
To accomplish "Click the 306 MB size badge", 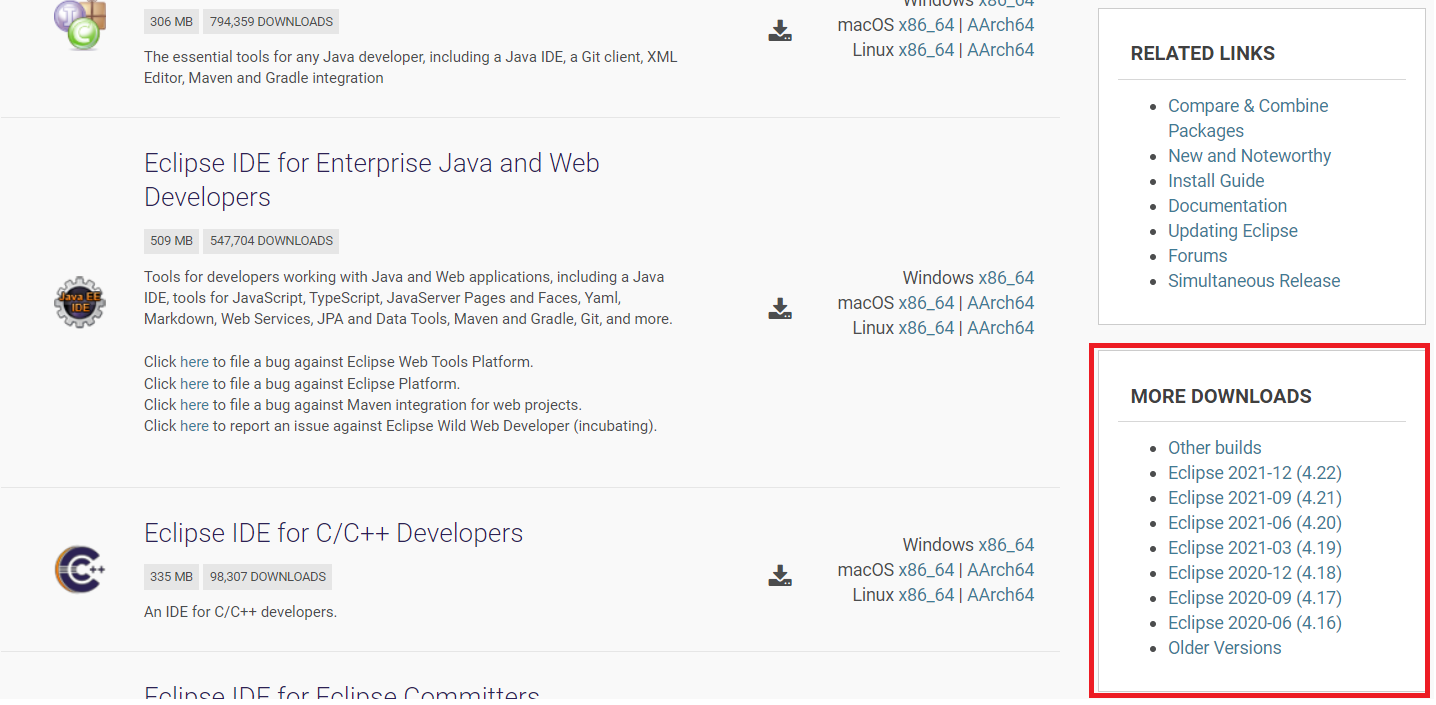I will (171, 21).
